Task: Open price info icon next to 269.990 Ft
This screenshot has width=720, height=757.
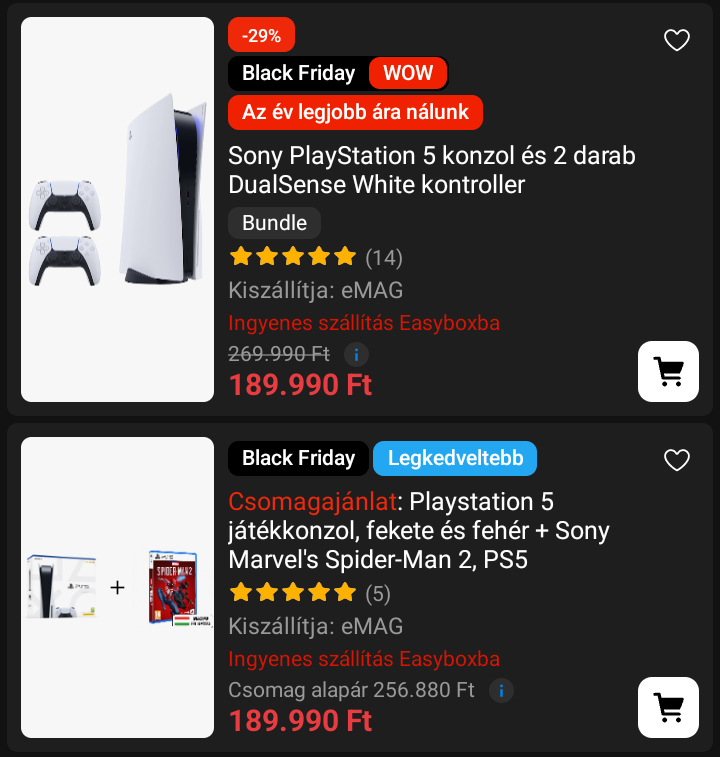Action: coord(356,354)
